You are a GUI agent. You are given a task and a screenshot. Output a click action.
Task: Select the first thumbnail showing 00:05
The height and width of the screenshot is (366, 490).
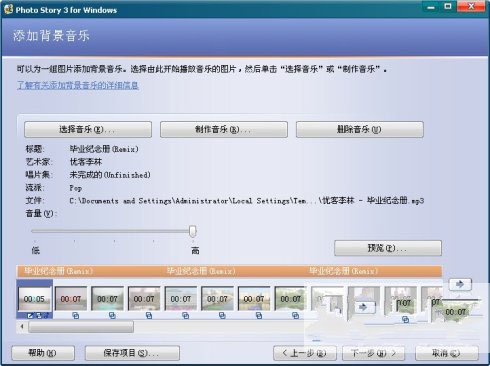pyautogui.click(x=34, y=299)
